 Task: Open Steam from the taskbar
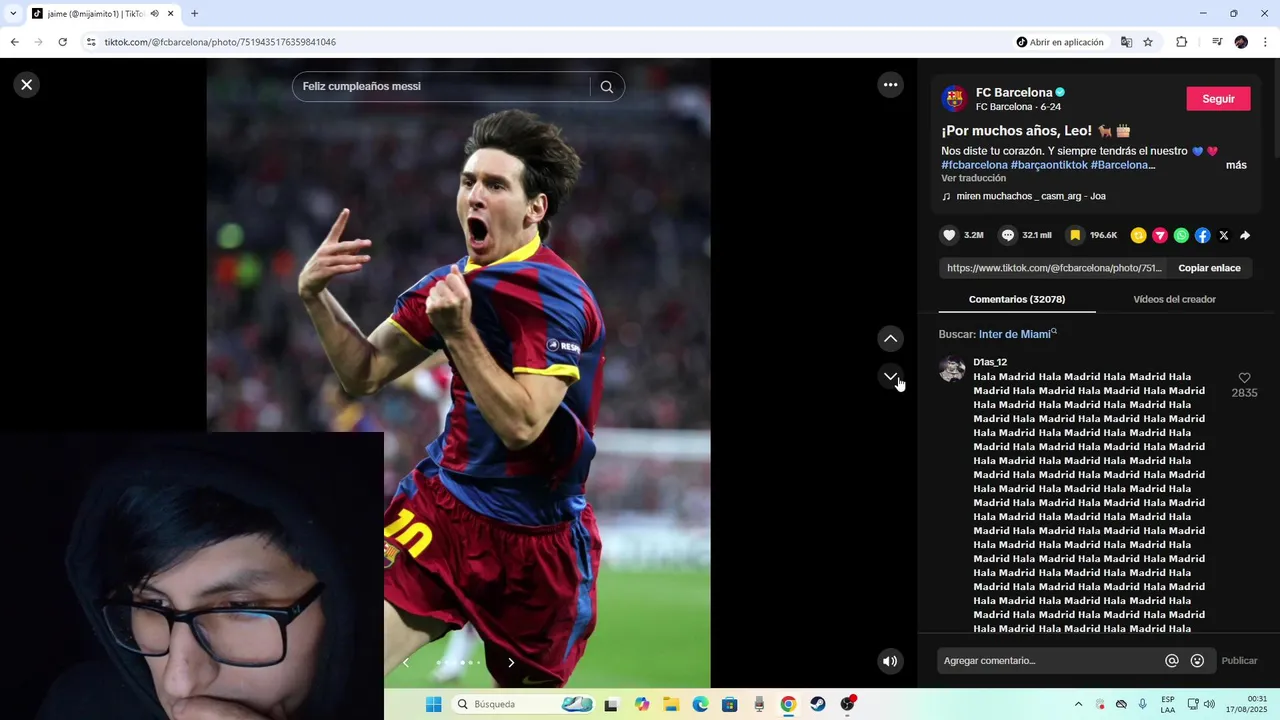coord(818,704)
